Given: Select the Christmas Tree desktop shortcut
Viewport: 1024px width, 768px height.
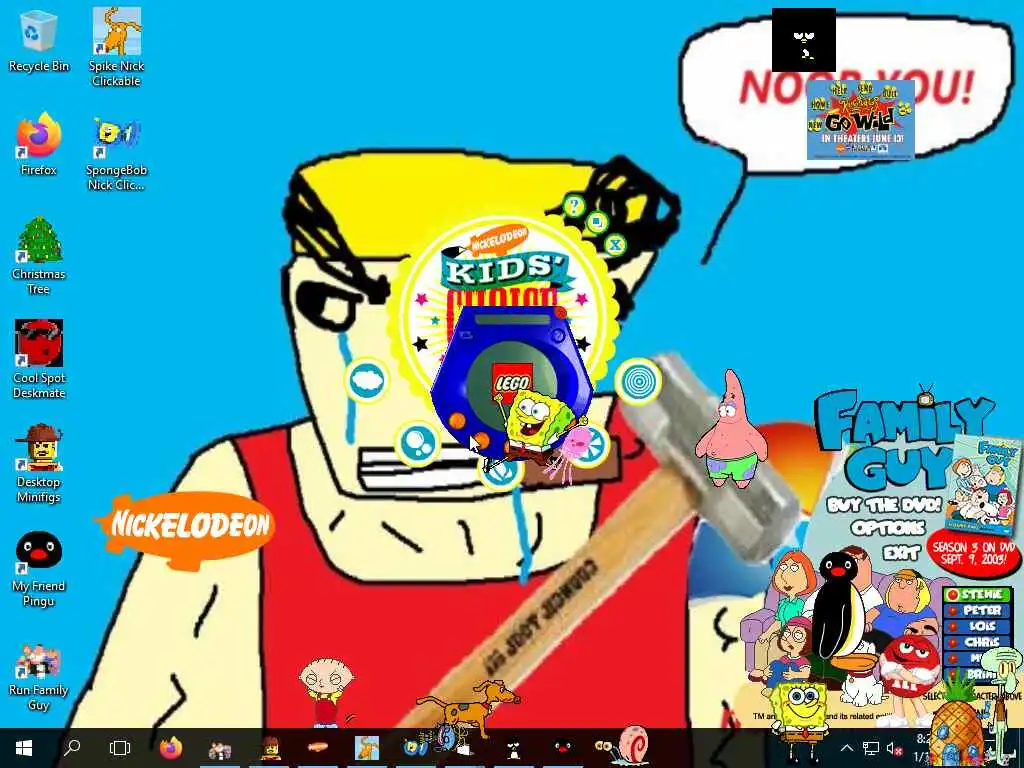Looking at the screenshot, I should point(39,256).
